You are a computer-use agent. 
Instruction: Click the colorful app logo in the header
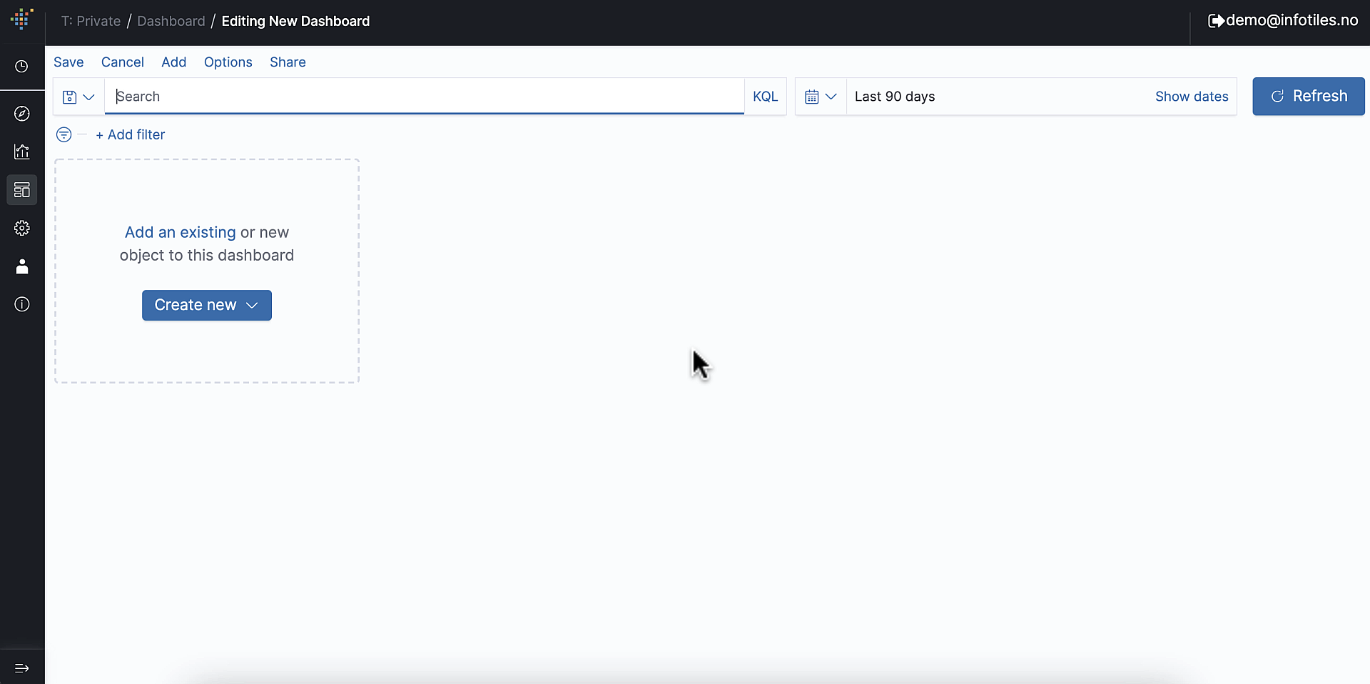pos(22,20)
